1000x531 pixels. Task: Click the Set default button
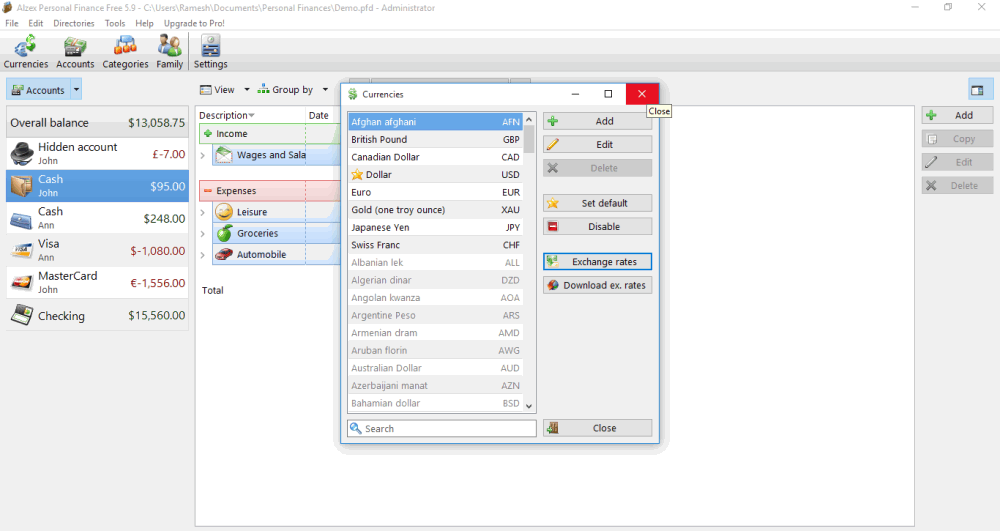pyautogui.click(x=598, y=203)
